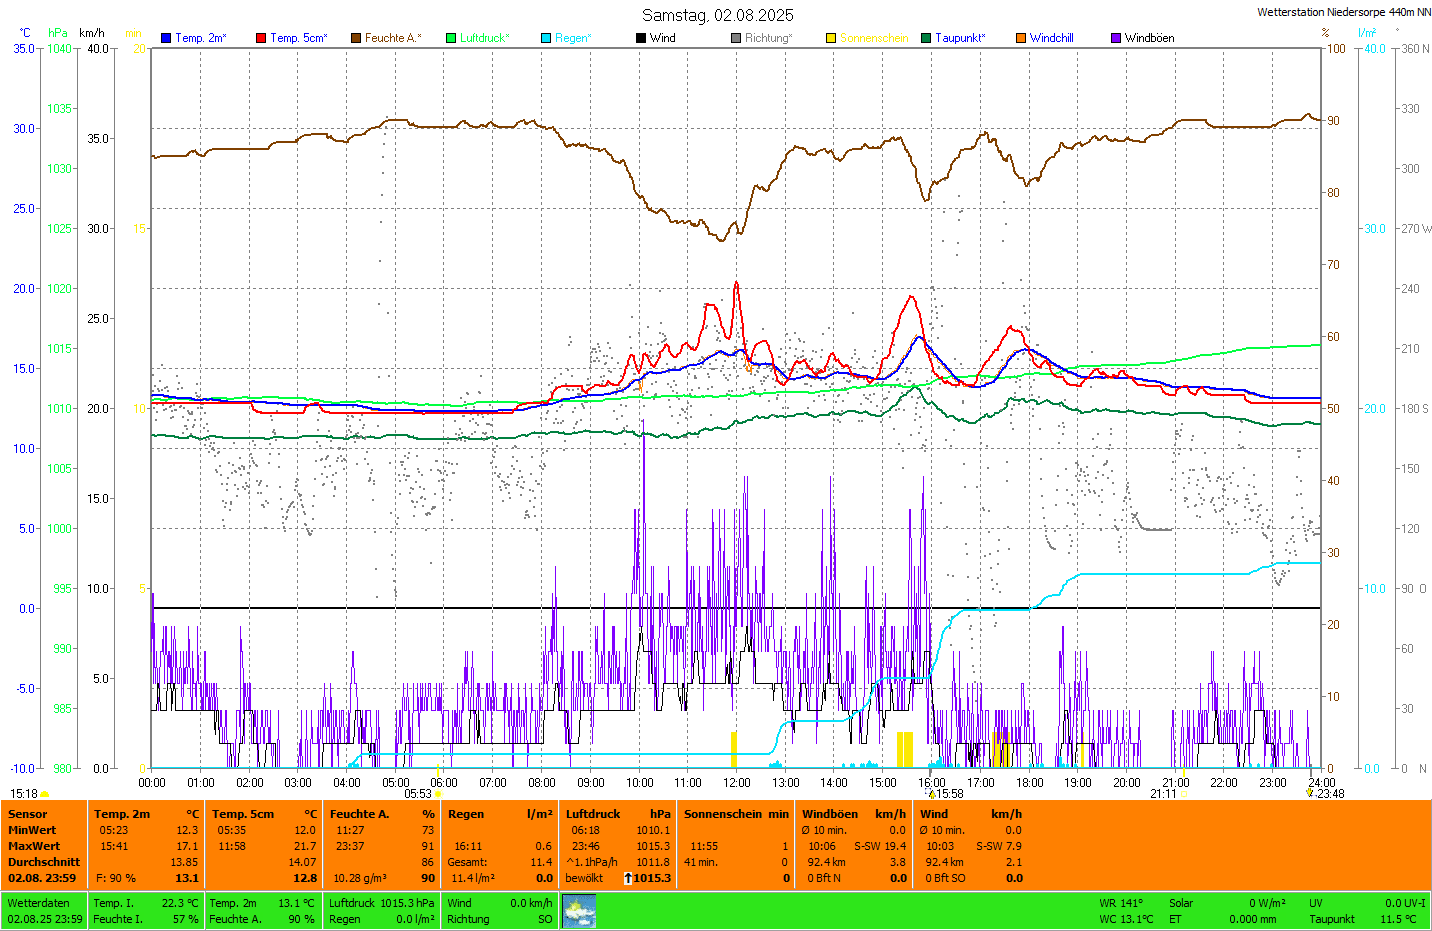Viewport: 1432px width, 931px height.
Task: Click the Taupunkt legend label
Action: (x=959, y=38)
